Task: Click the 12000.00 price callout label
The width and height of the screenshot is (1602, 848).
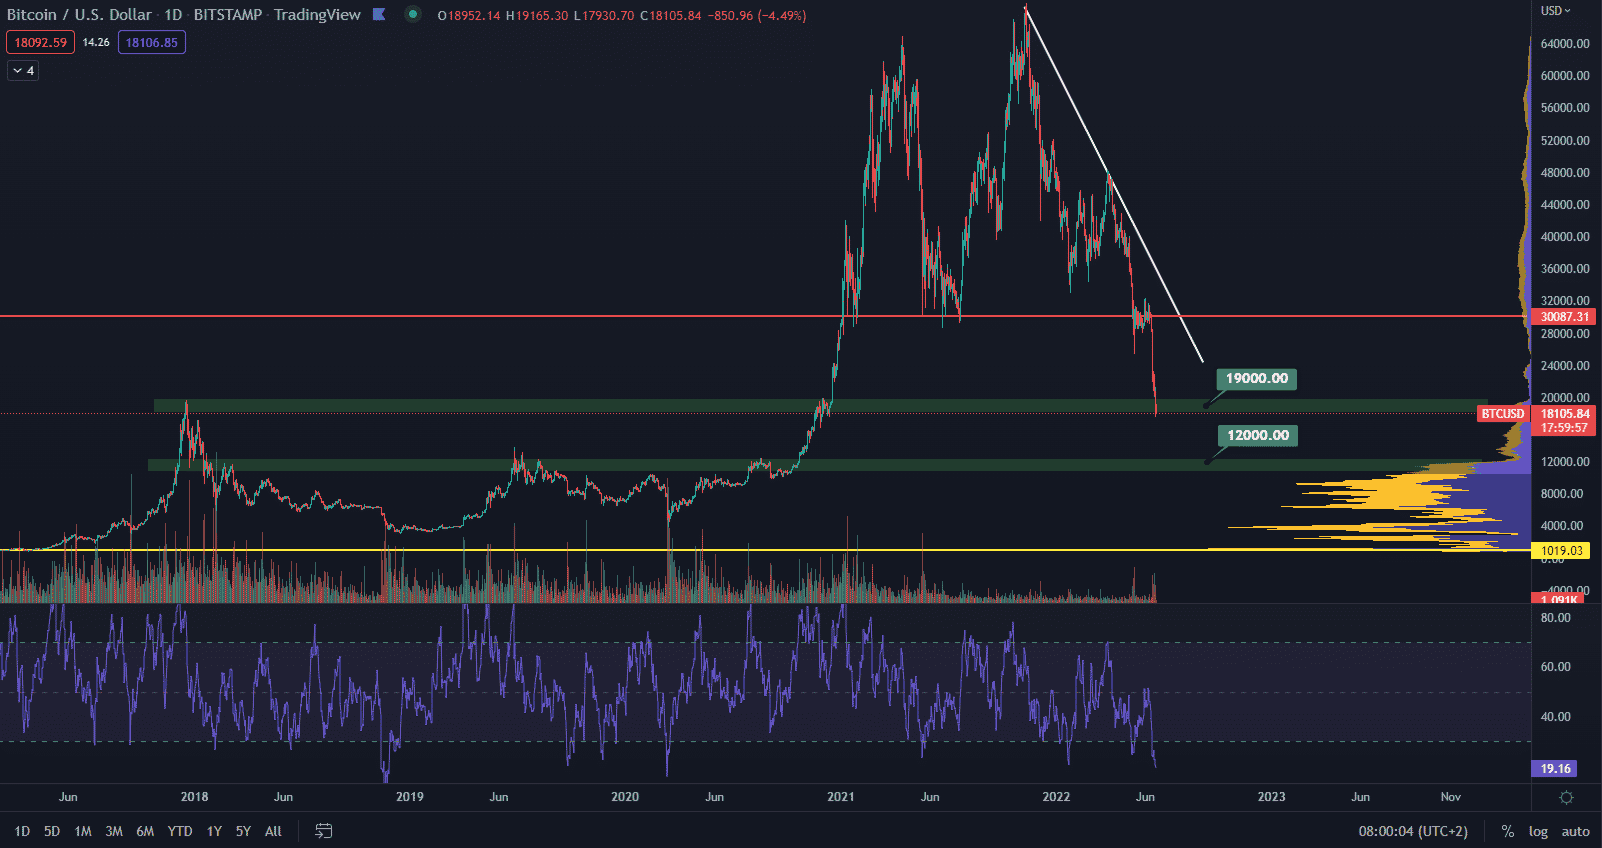Action: (1258, 436)
